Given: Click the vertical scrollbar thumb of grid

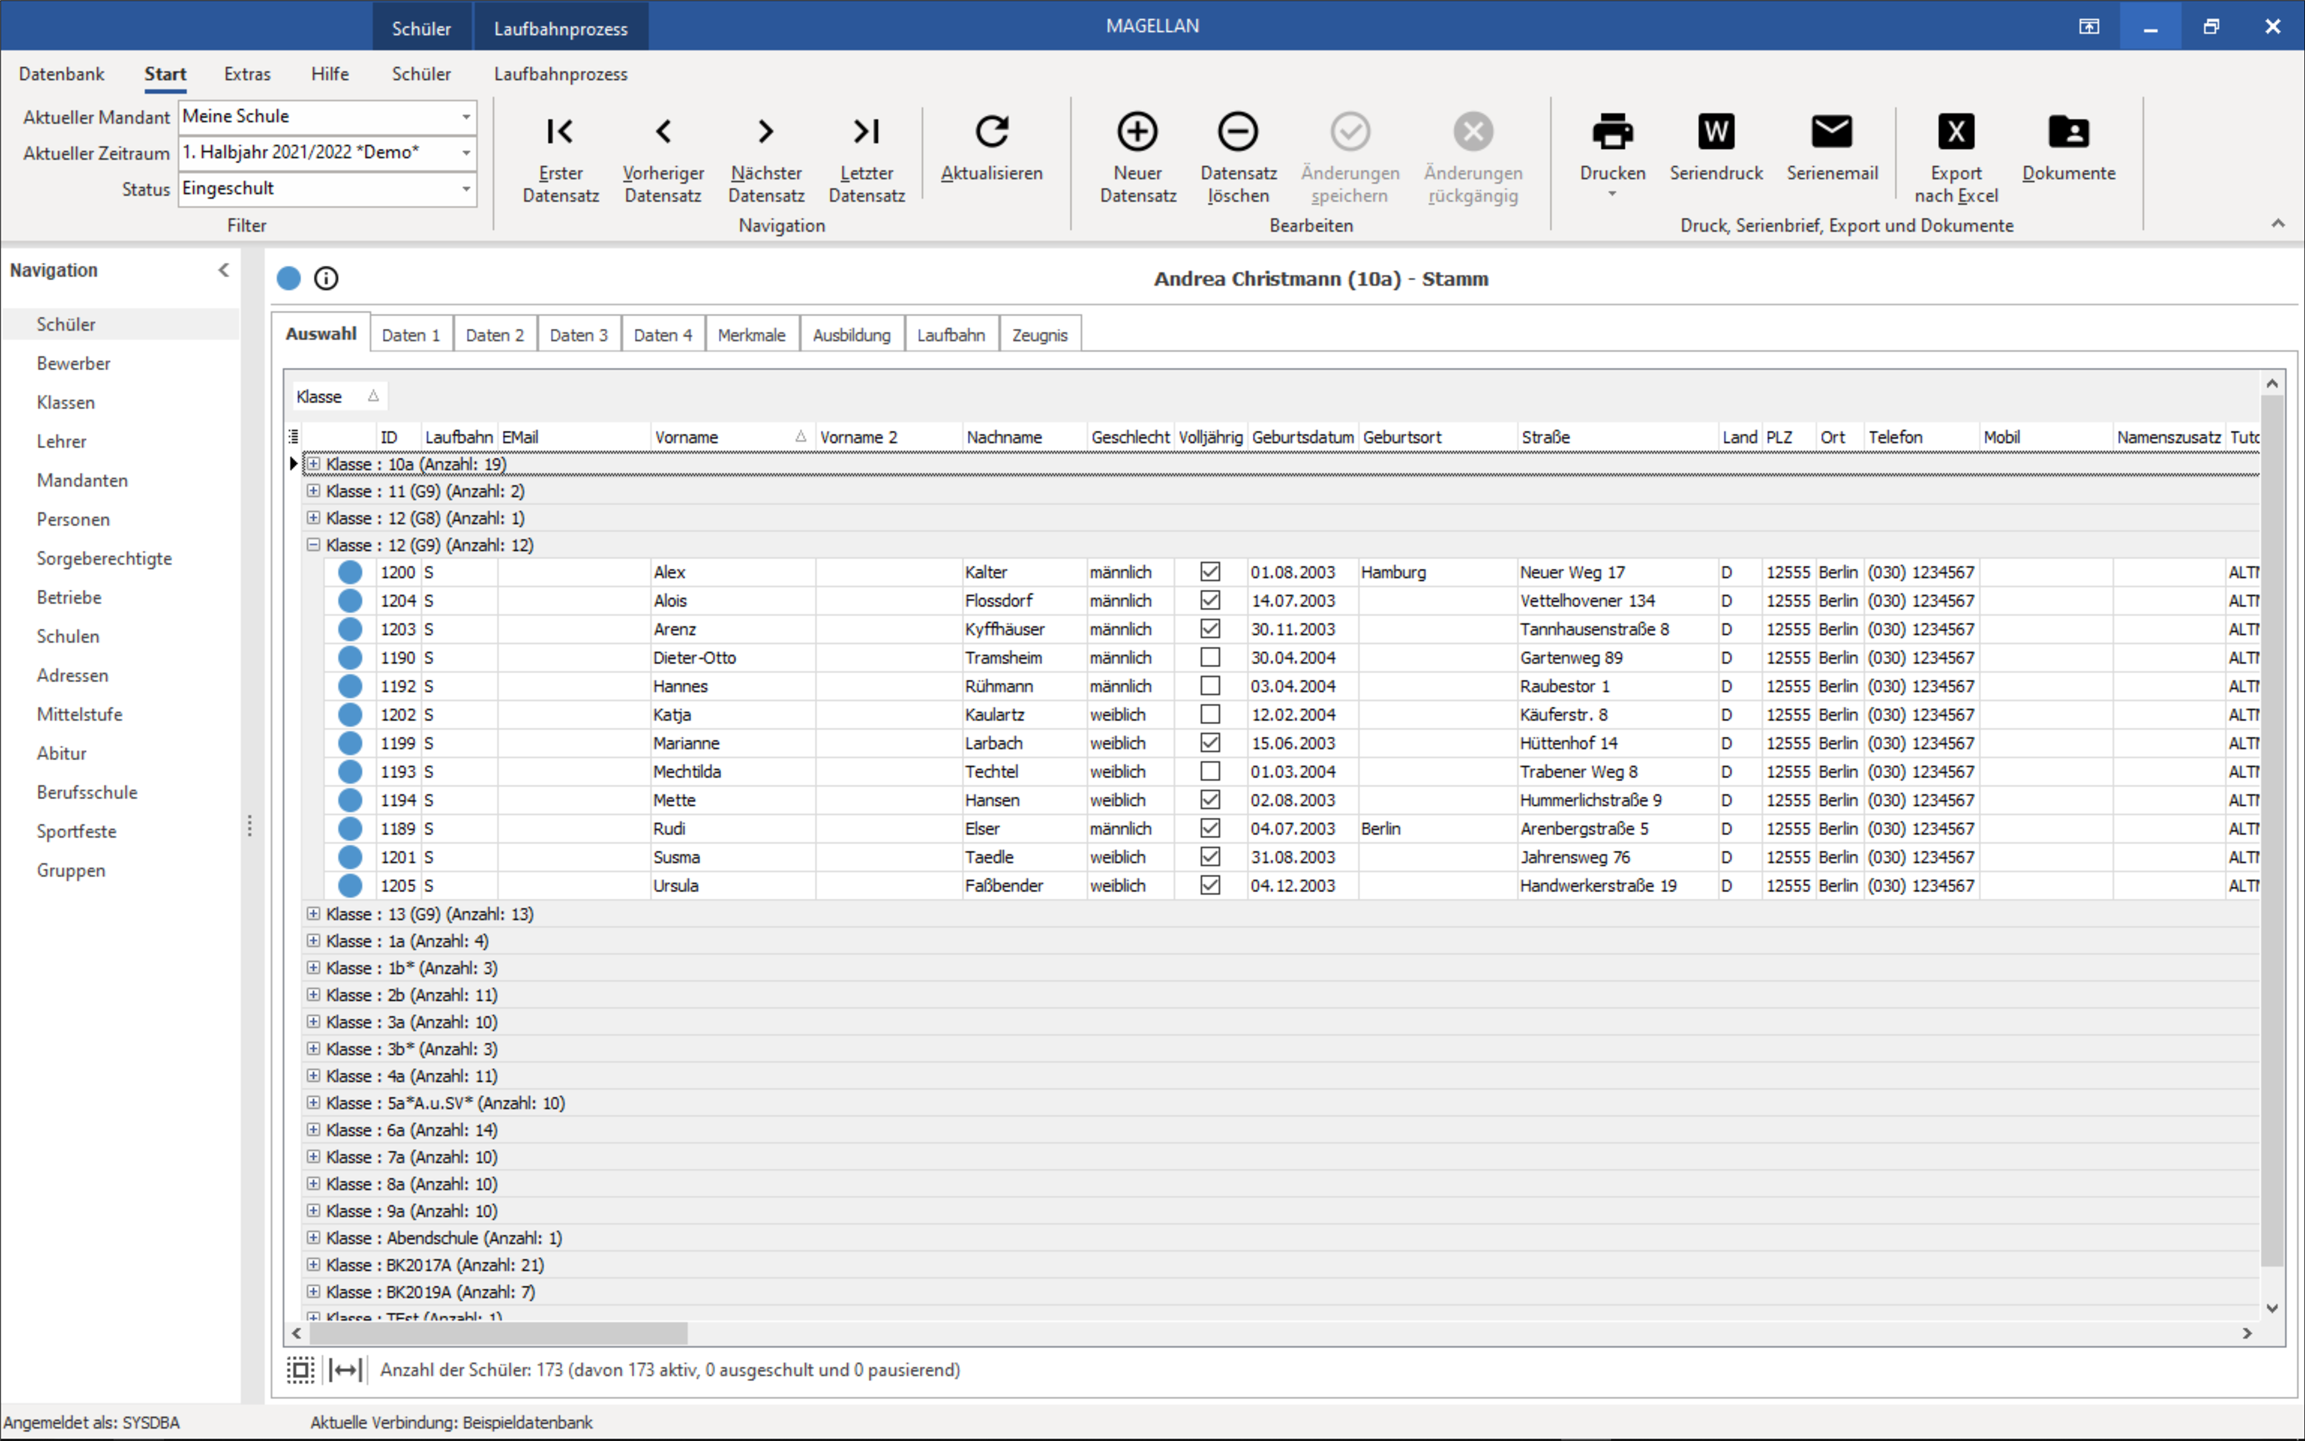Looking at the screenshot, I should (2272, 830).
